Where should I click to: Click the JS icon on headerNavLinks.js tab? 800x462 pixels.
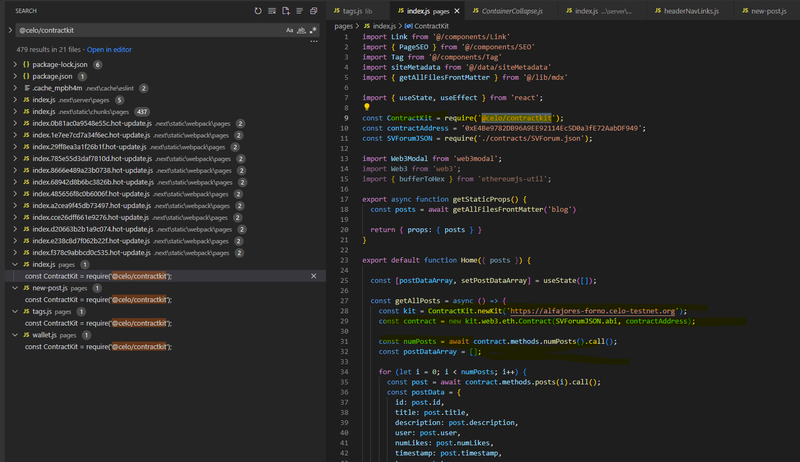coord(658,11)
